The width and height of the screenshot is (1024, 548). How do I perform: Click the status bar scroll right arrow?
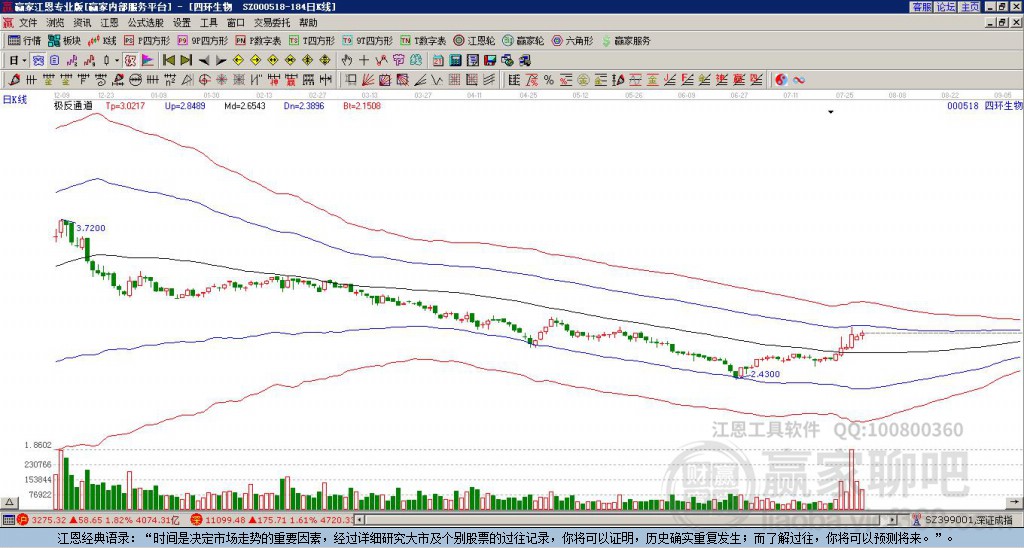click(x=893, y=520)
